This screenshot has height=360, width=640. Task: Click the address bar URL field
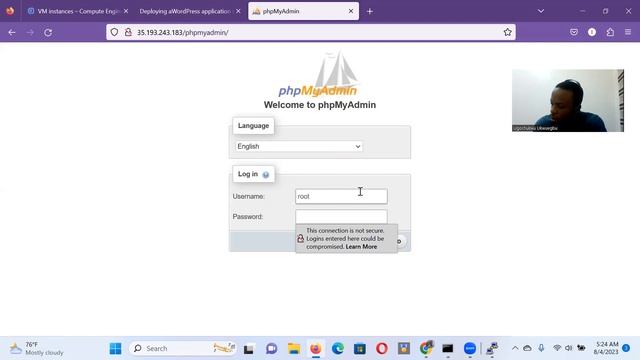coord(310,32)
